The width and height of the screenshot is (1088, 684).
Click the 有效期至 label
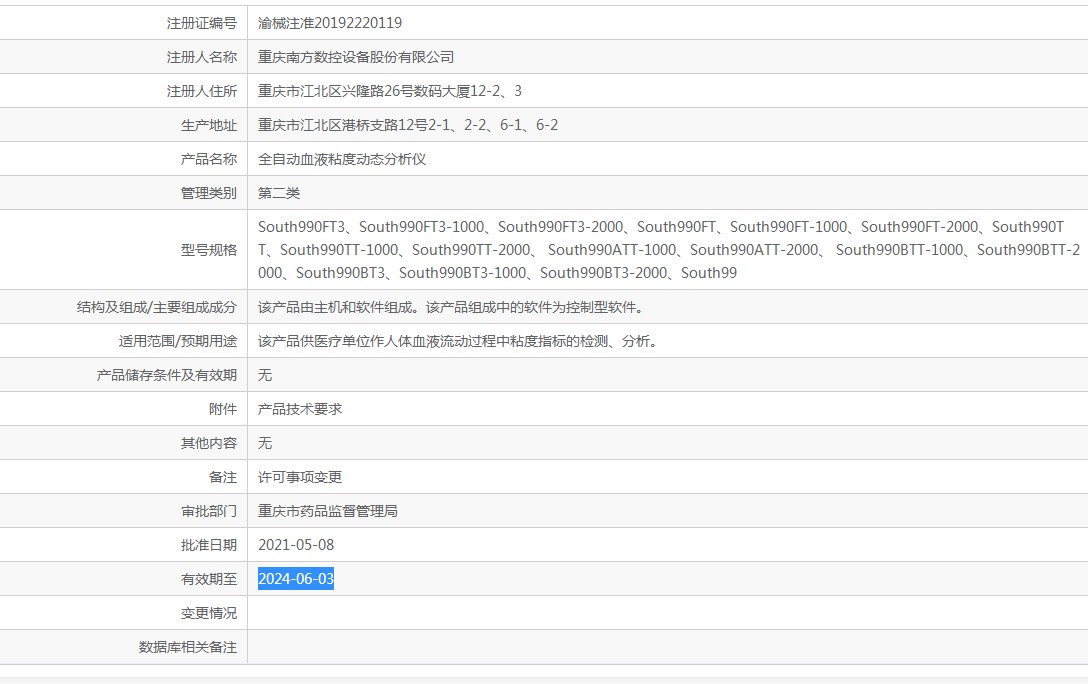pos(208,579)
